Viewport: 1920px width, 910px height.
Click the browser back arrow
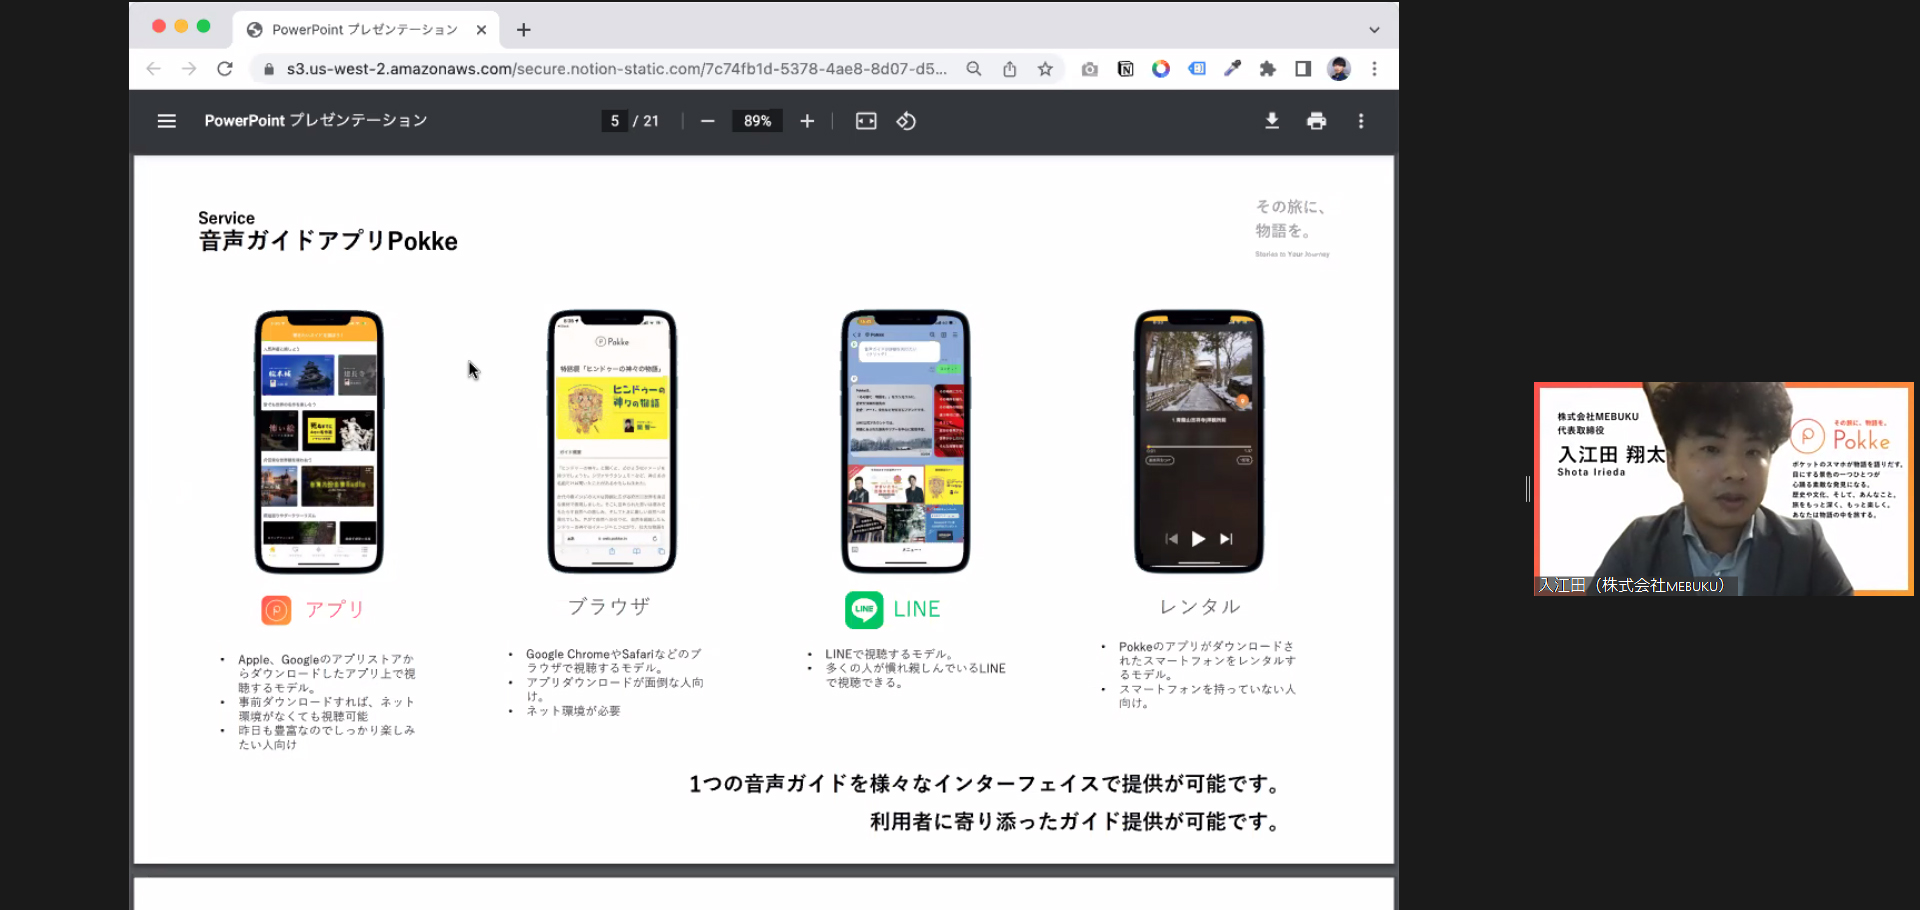pyautogui.click(x=153, y=69)
